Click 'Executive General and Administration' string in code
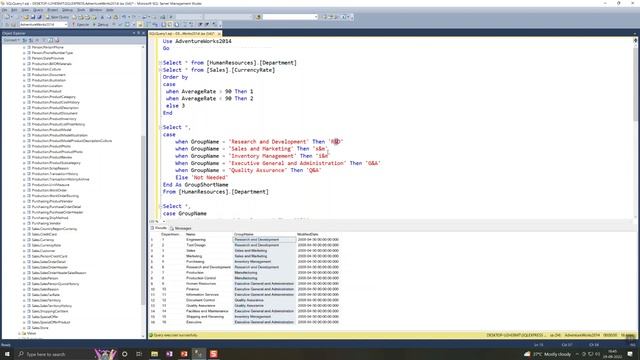640x360 pixels. (x=287, y=163)
